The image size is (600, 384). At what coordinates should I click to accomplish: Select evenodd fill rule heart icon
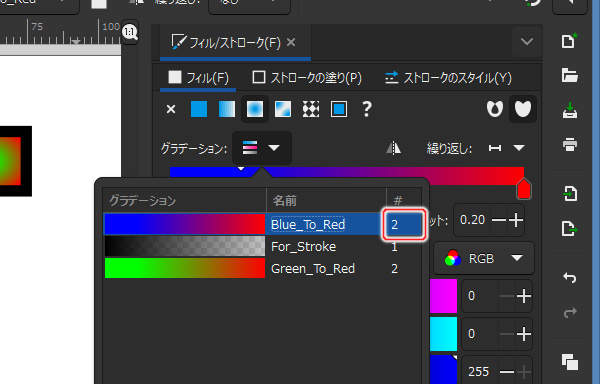click(x=495, y=109)
